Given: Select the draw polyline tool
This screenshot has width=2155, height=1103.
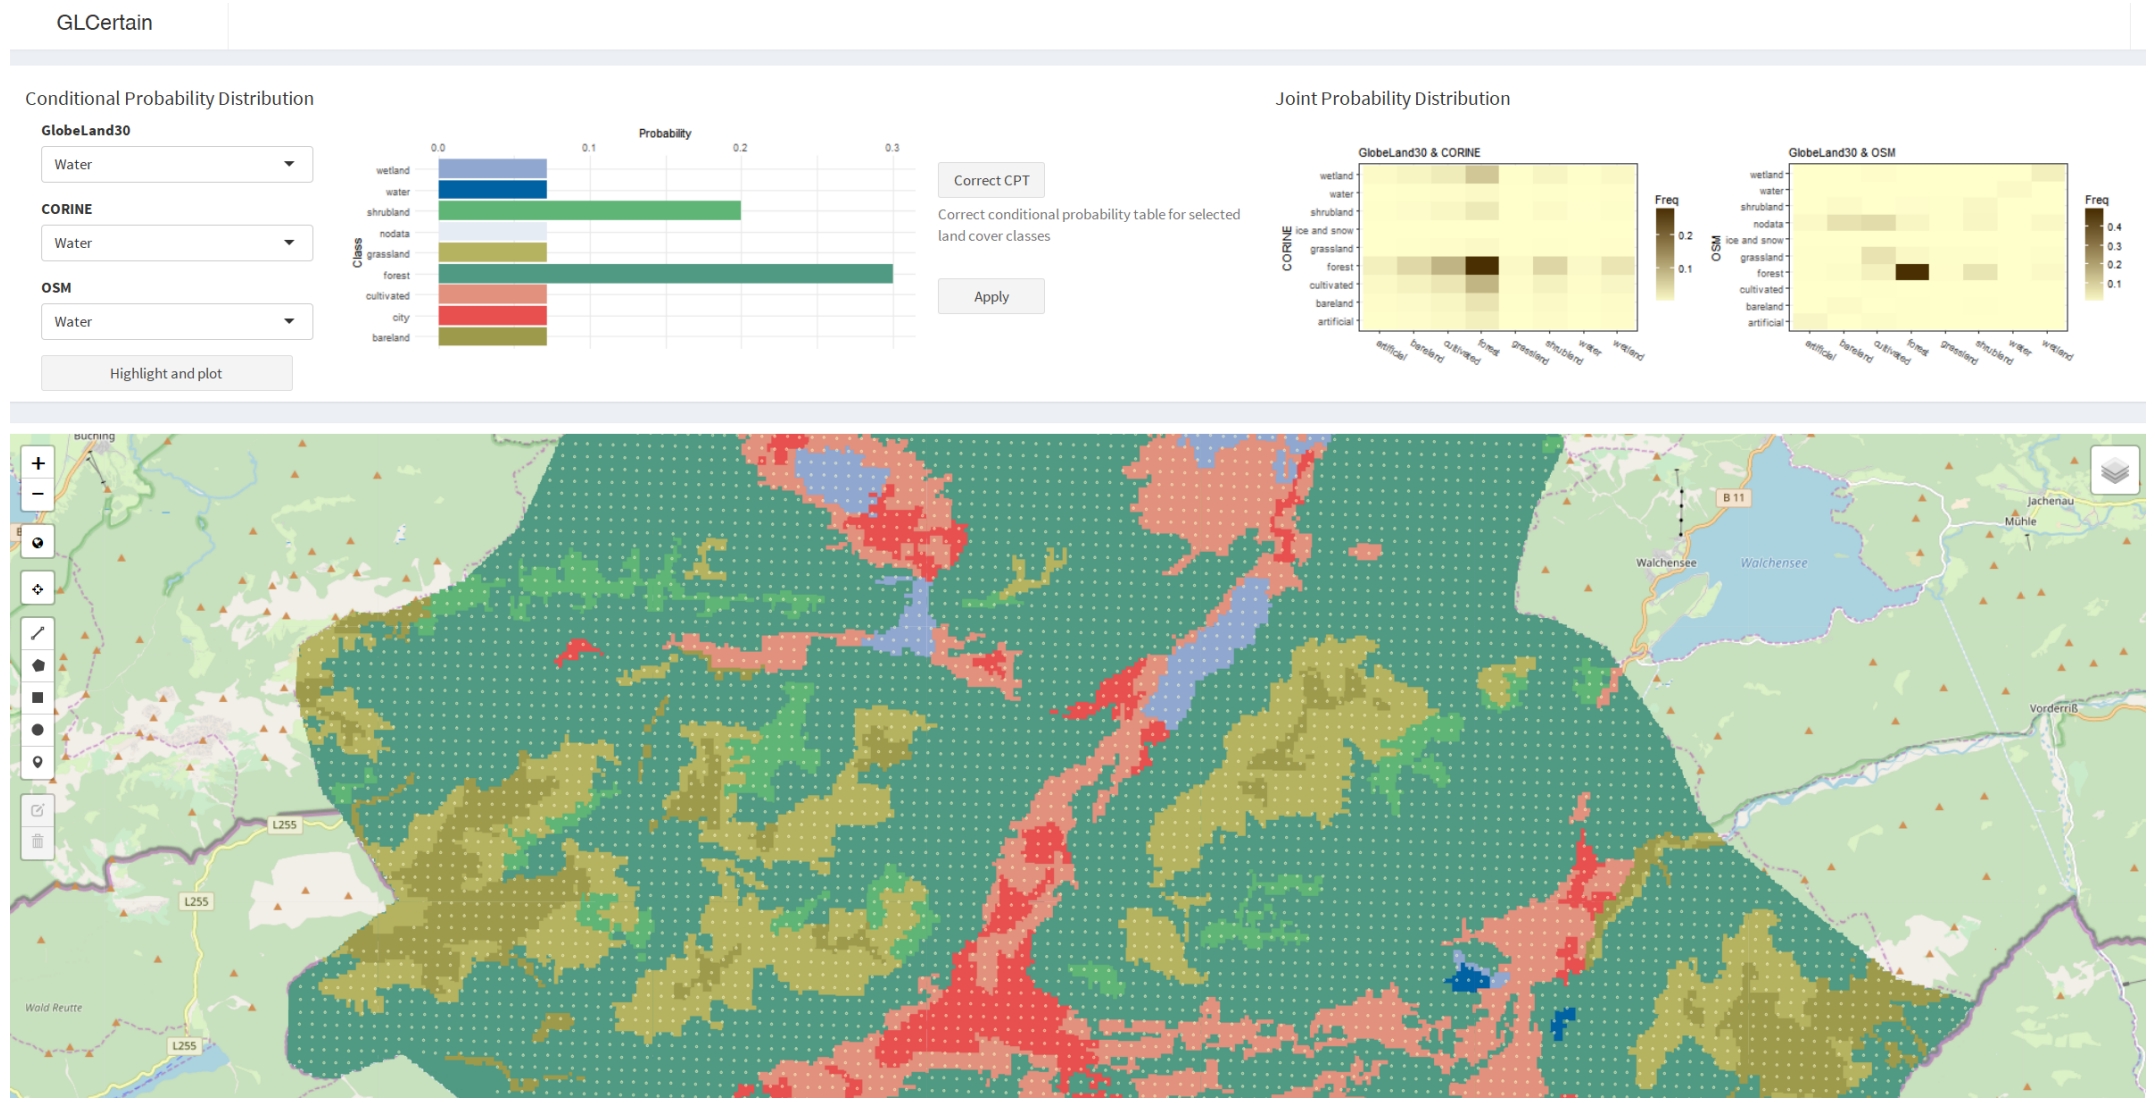Looking at the screenshot, I should (38, 633).
